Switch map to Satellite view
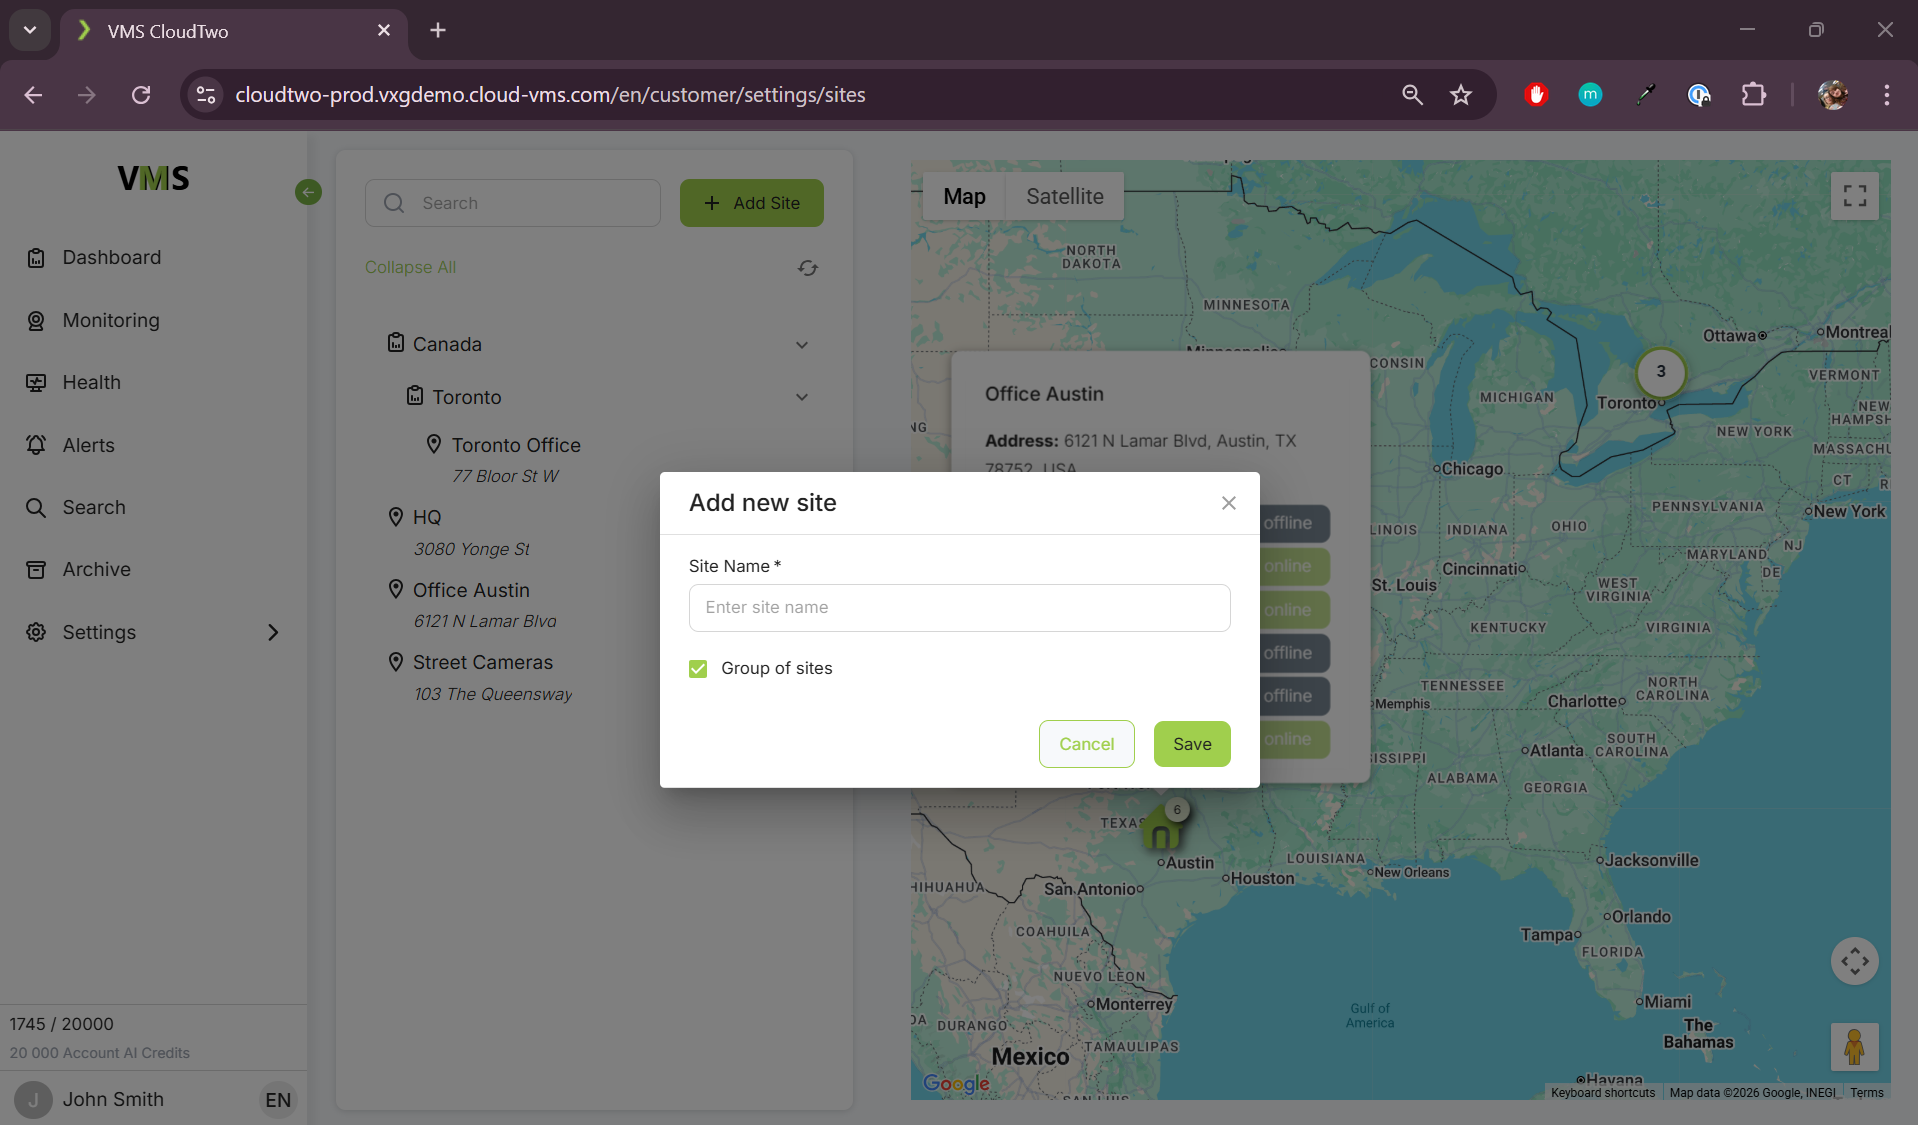1918x1125 pixels. [1064, 197]
